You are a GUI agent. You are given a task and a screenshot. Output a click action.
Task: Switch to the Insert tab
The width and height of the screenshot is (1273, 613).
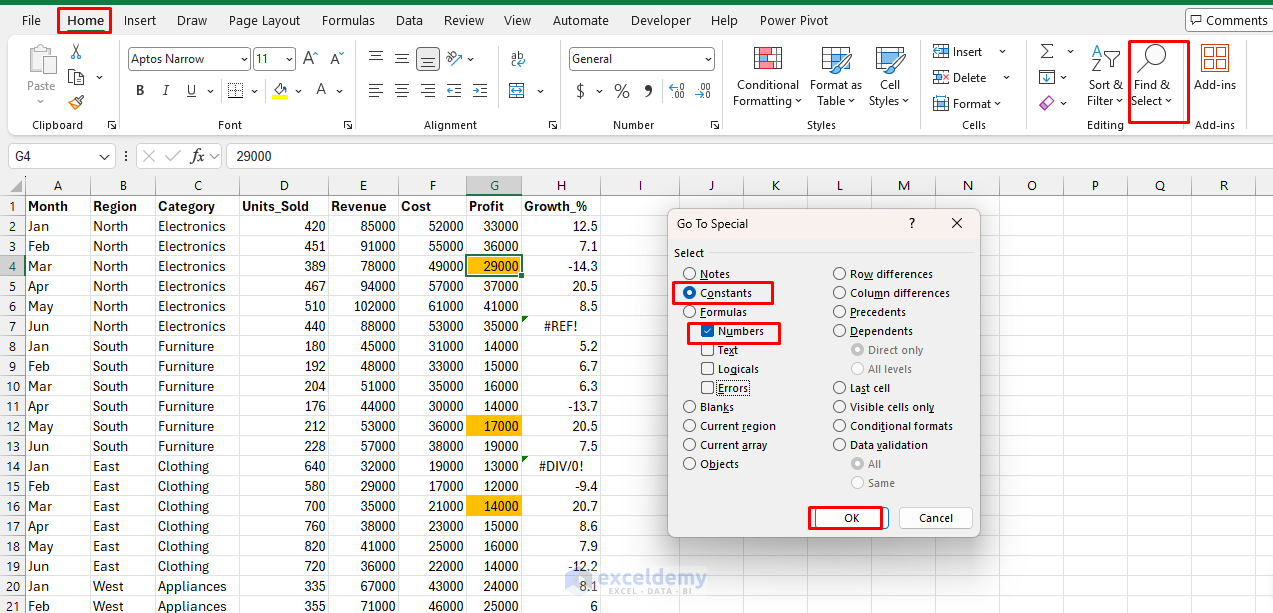[140, 20]
